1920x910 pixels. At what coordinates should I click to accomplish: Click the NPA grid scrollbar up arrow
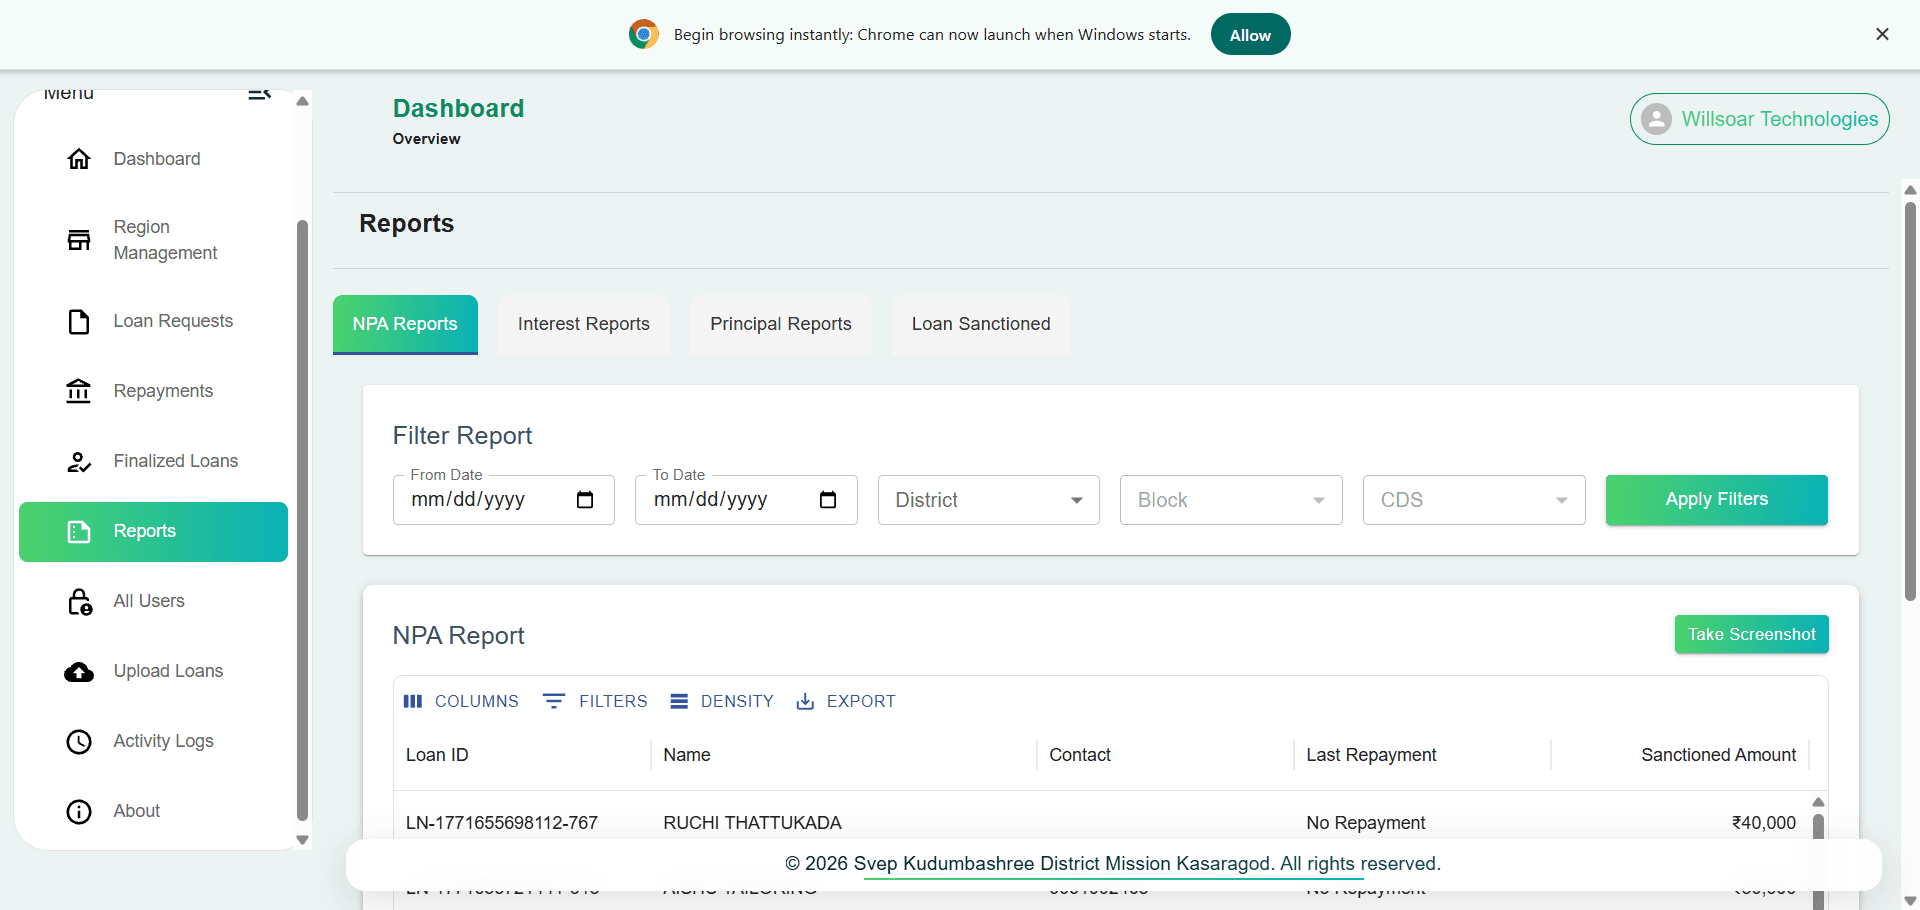pos(1818,802)
